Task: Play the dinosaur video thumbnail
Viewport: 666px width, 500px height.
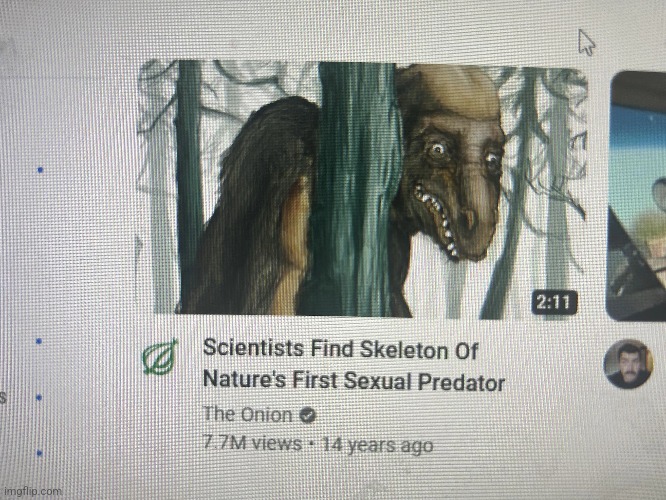Action: 362,190
